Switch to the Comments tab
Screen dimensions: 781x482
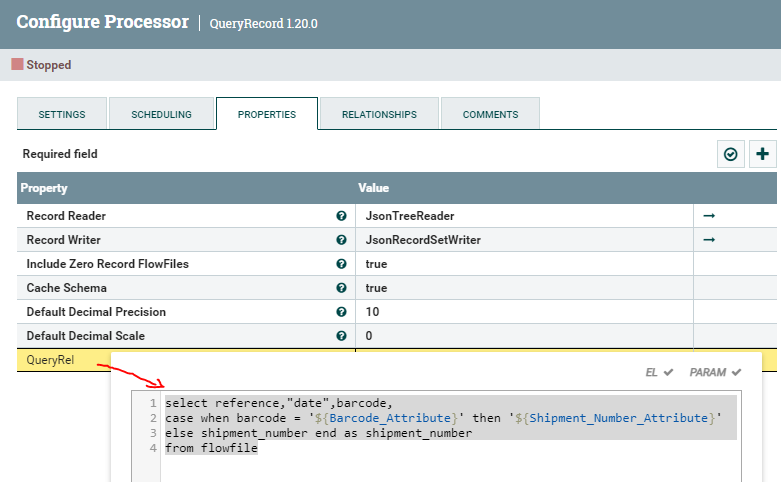click(x=490, y=115)
